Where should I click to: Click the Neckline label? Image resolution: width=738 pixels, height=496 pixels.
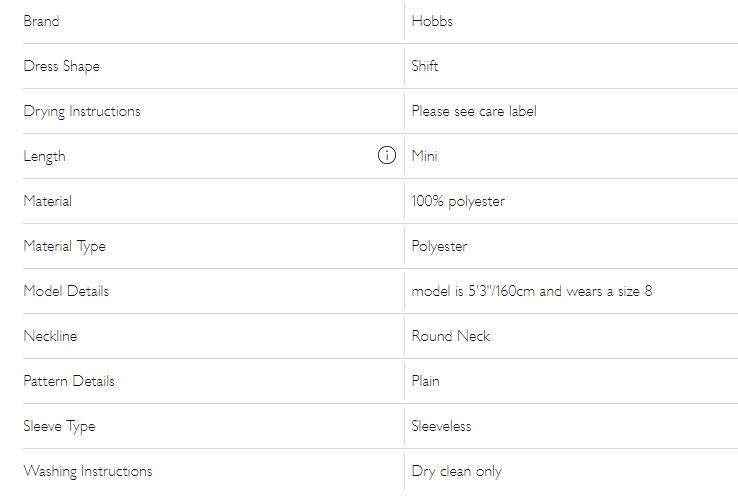coord(50,336)
